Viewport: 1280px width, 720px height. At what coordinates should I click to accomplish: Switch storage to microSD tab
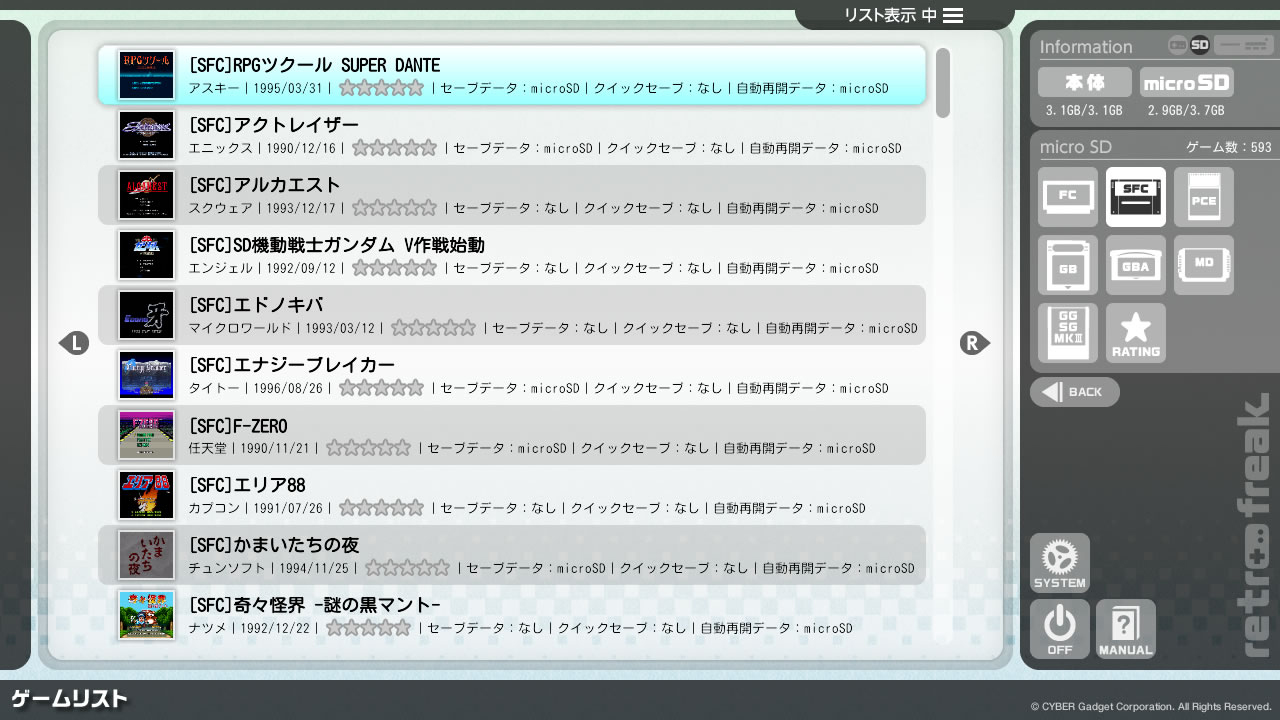pyautogui.click(x=1187, y=82)
